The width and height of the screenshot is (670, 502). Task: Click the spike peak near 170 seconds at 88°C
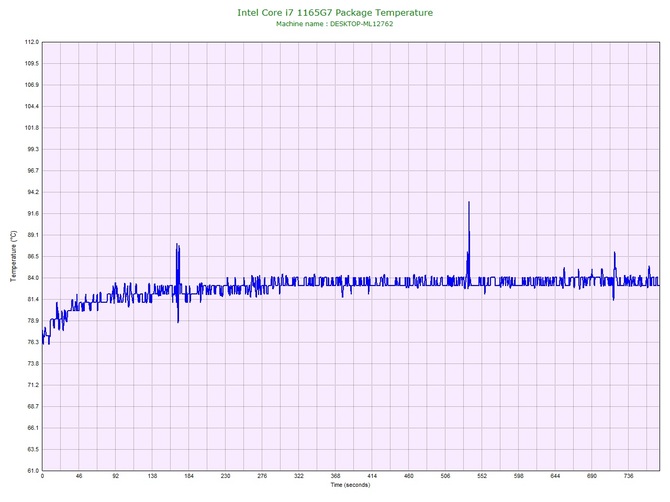pos(177,244)
